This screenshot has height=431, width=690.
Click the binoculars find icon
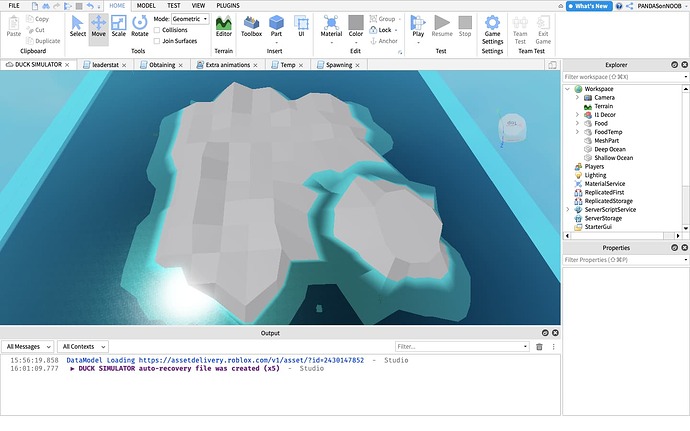click(45, 6)
